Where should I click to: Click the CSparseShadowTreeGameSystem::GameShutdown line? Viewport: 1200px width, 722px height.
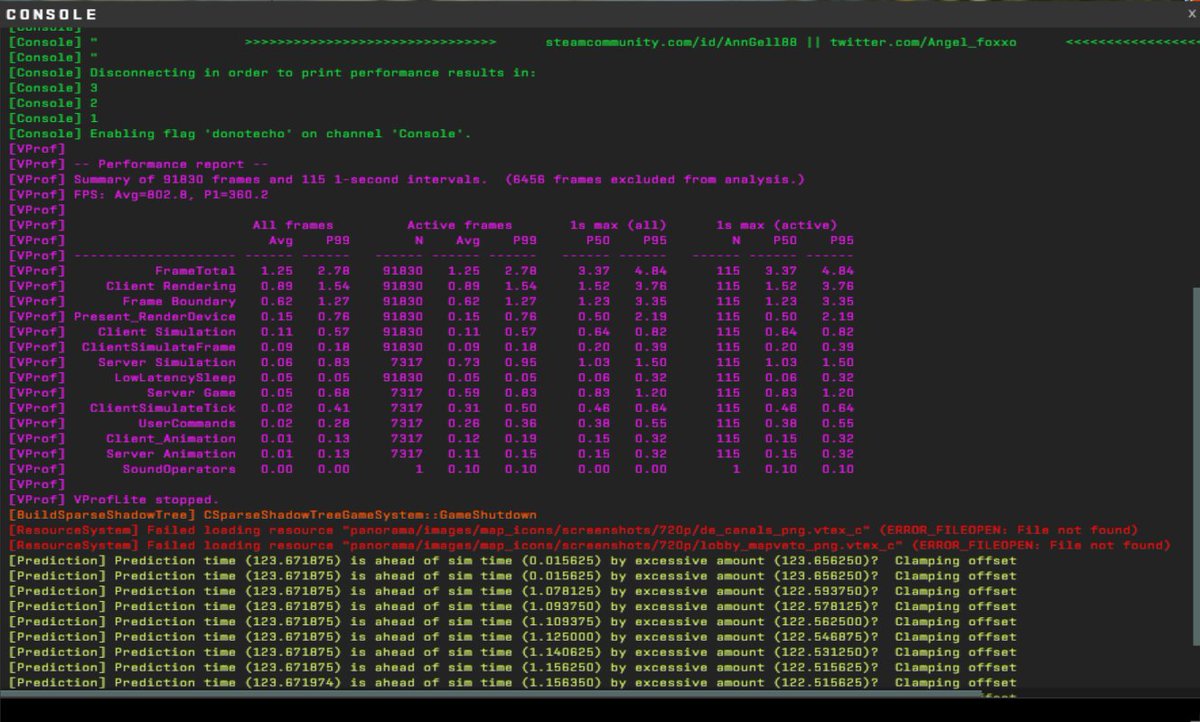[x=273, y=514]
